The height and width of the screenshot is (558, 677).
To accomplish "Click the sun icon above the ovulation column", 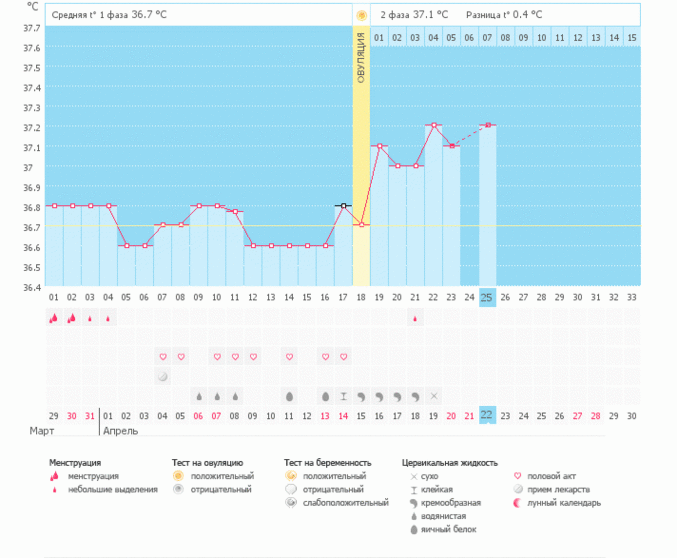I will [361, 15].
